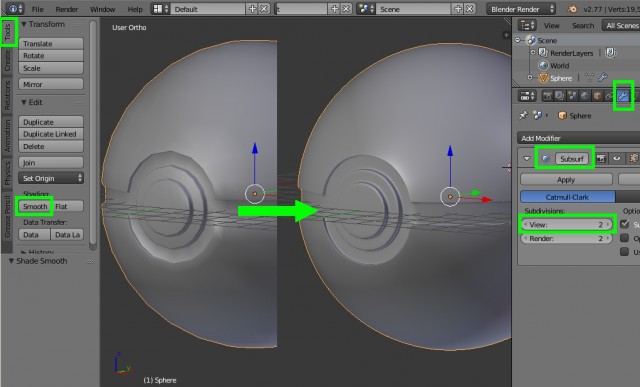Adjust the Render subdivisions field

coord(567,238)
